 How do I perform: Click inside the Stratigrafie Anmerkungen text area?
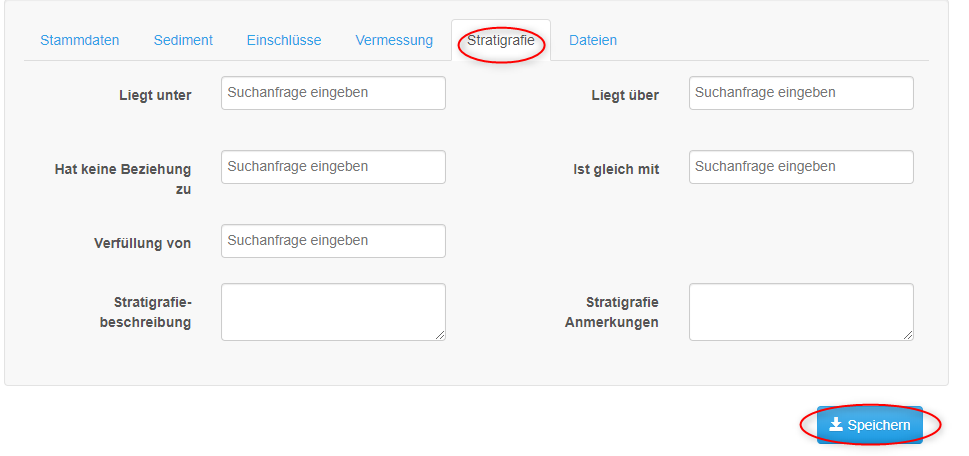[801, 312]
